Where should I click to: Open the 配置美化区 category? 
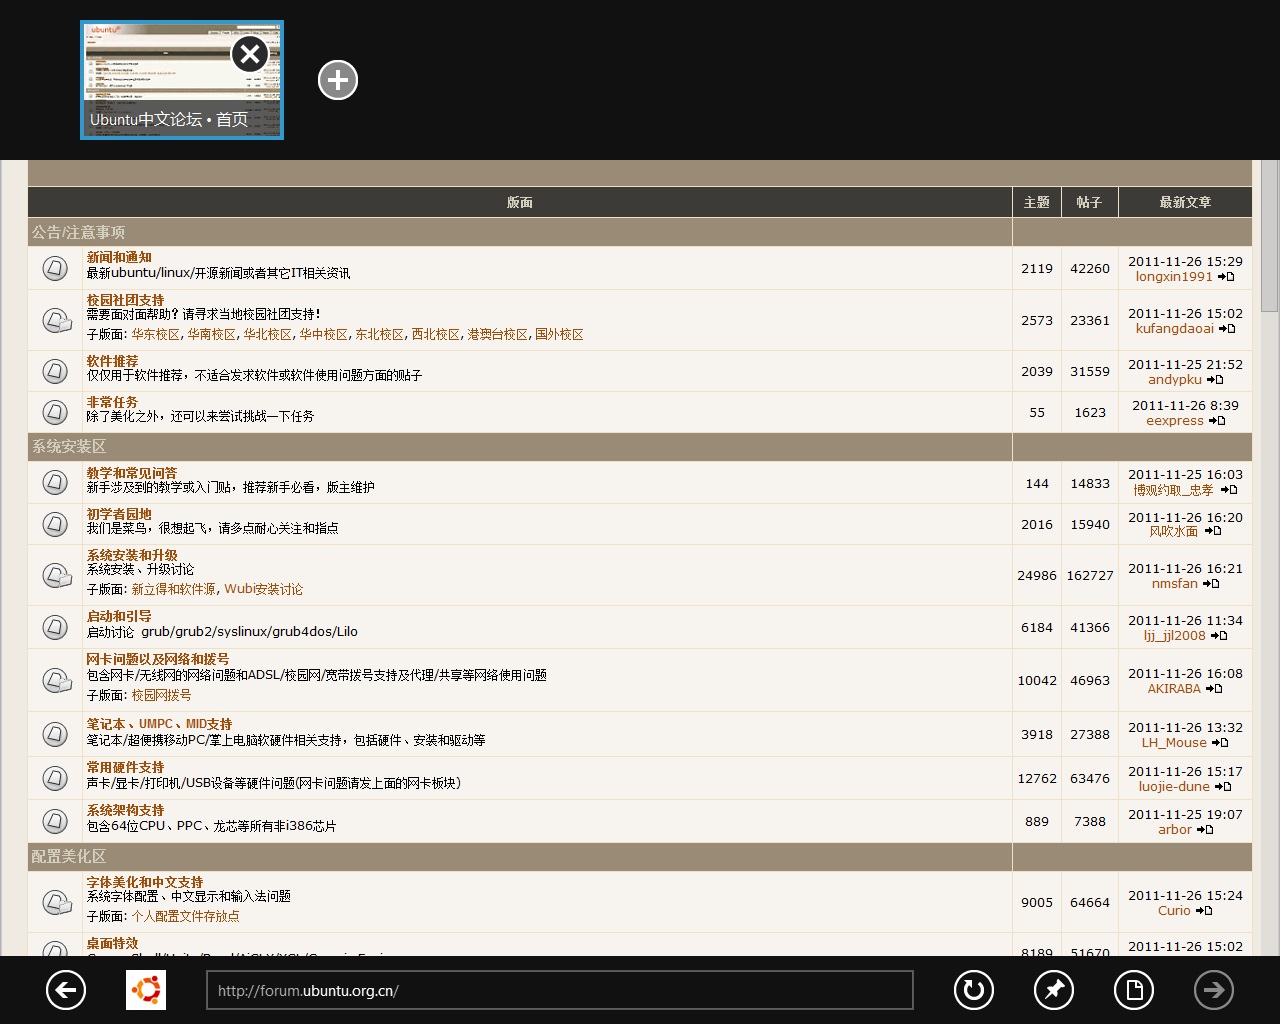68,856
